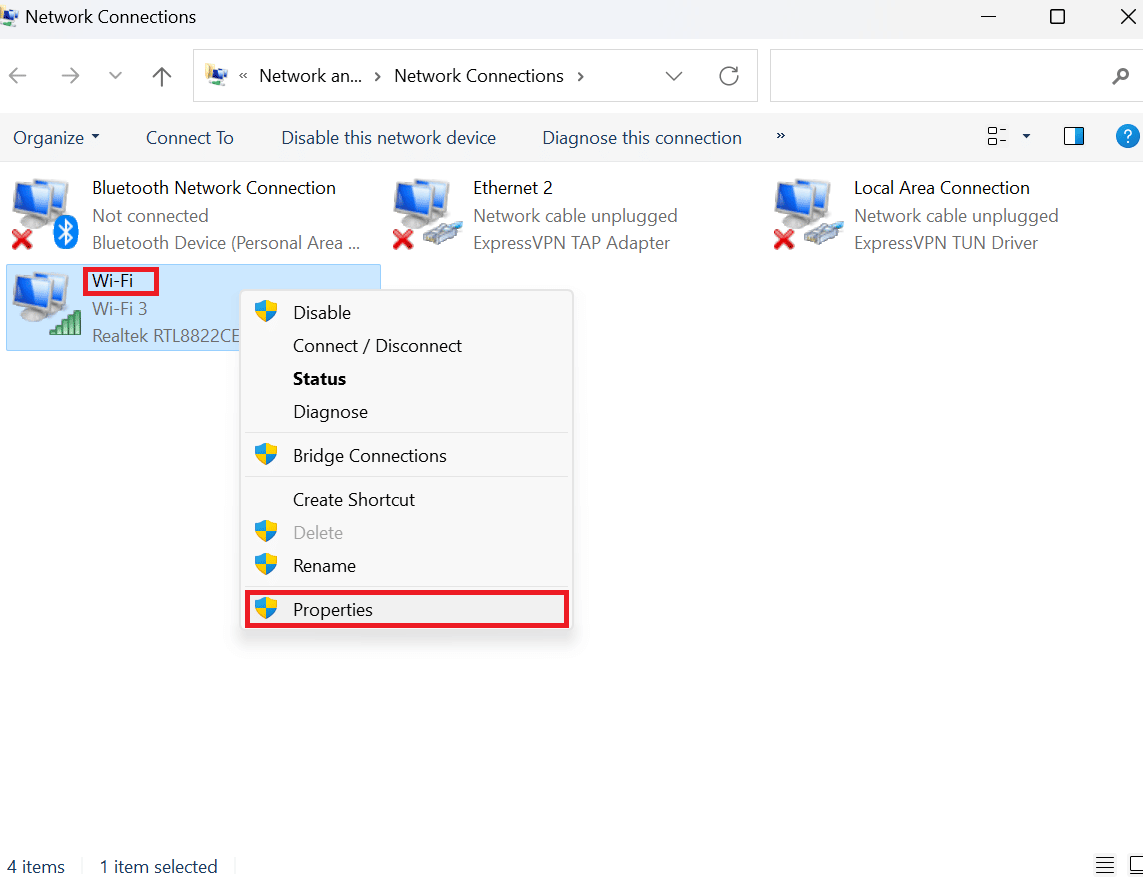The image size is (1143, 877).
Task: Show more toolbar commands chevron
Action: click(781, 137)
